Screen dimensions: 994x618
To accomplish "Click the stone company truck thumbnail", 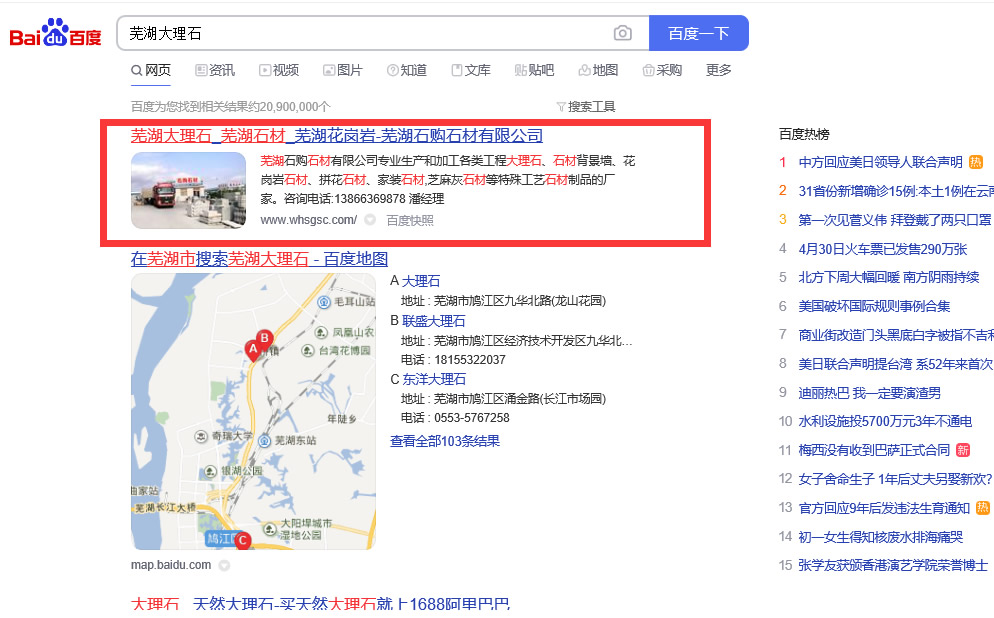I will 188,190.
